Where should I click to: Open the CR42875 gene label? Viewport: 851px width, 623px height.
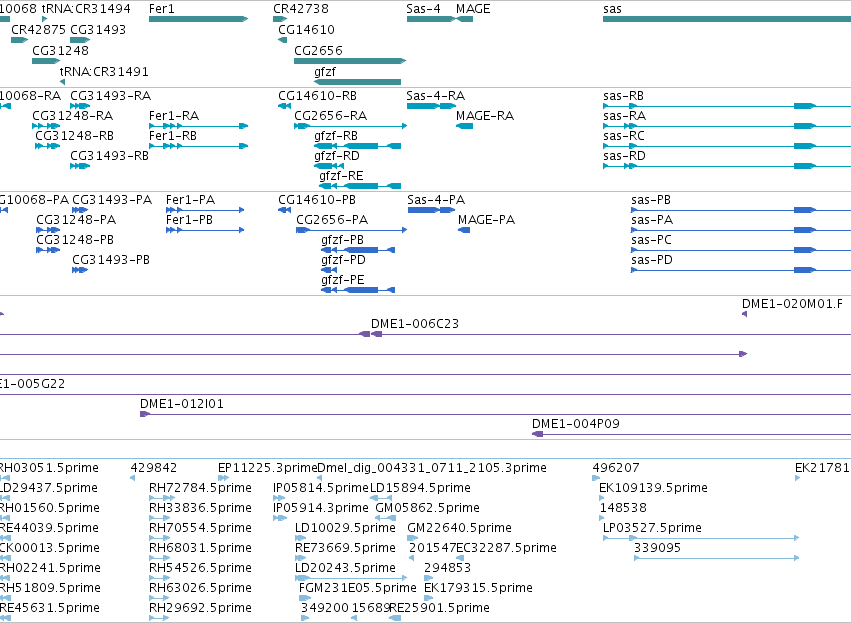pyautogui.click(x=38, y=29)
